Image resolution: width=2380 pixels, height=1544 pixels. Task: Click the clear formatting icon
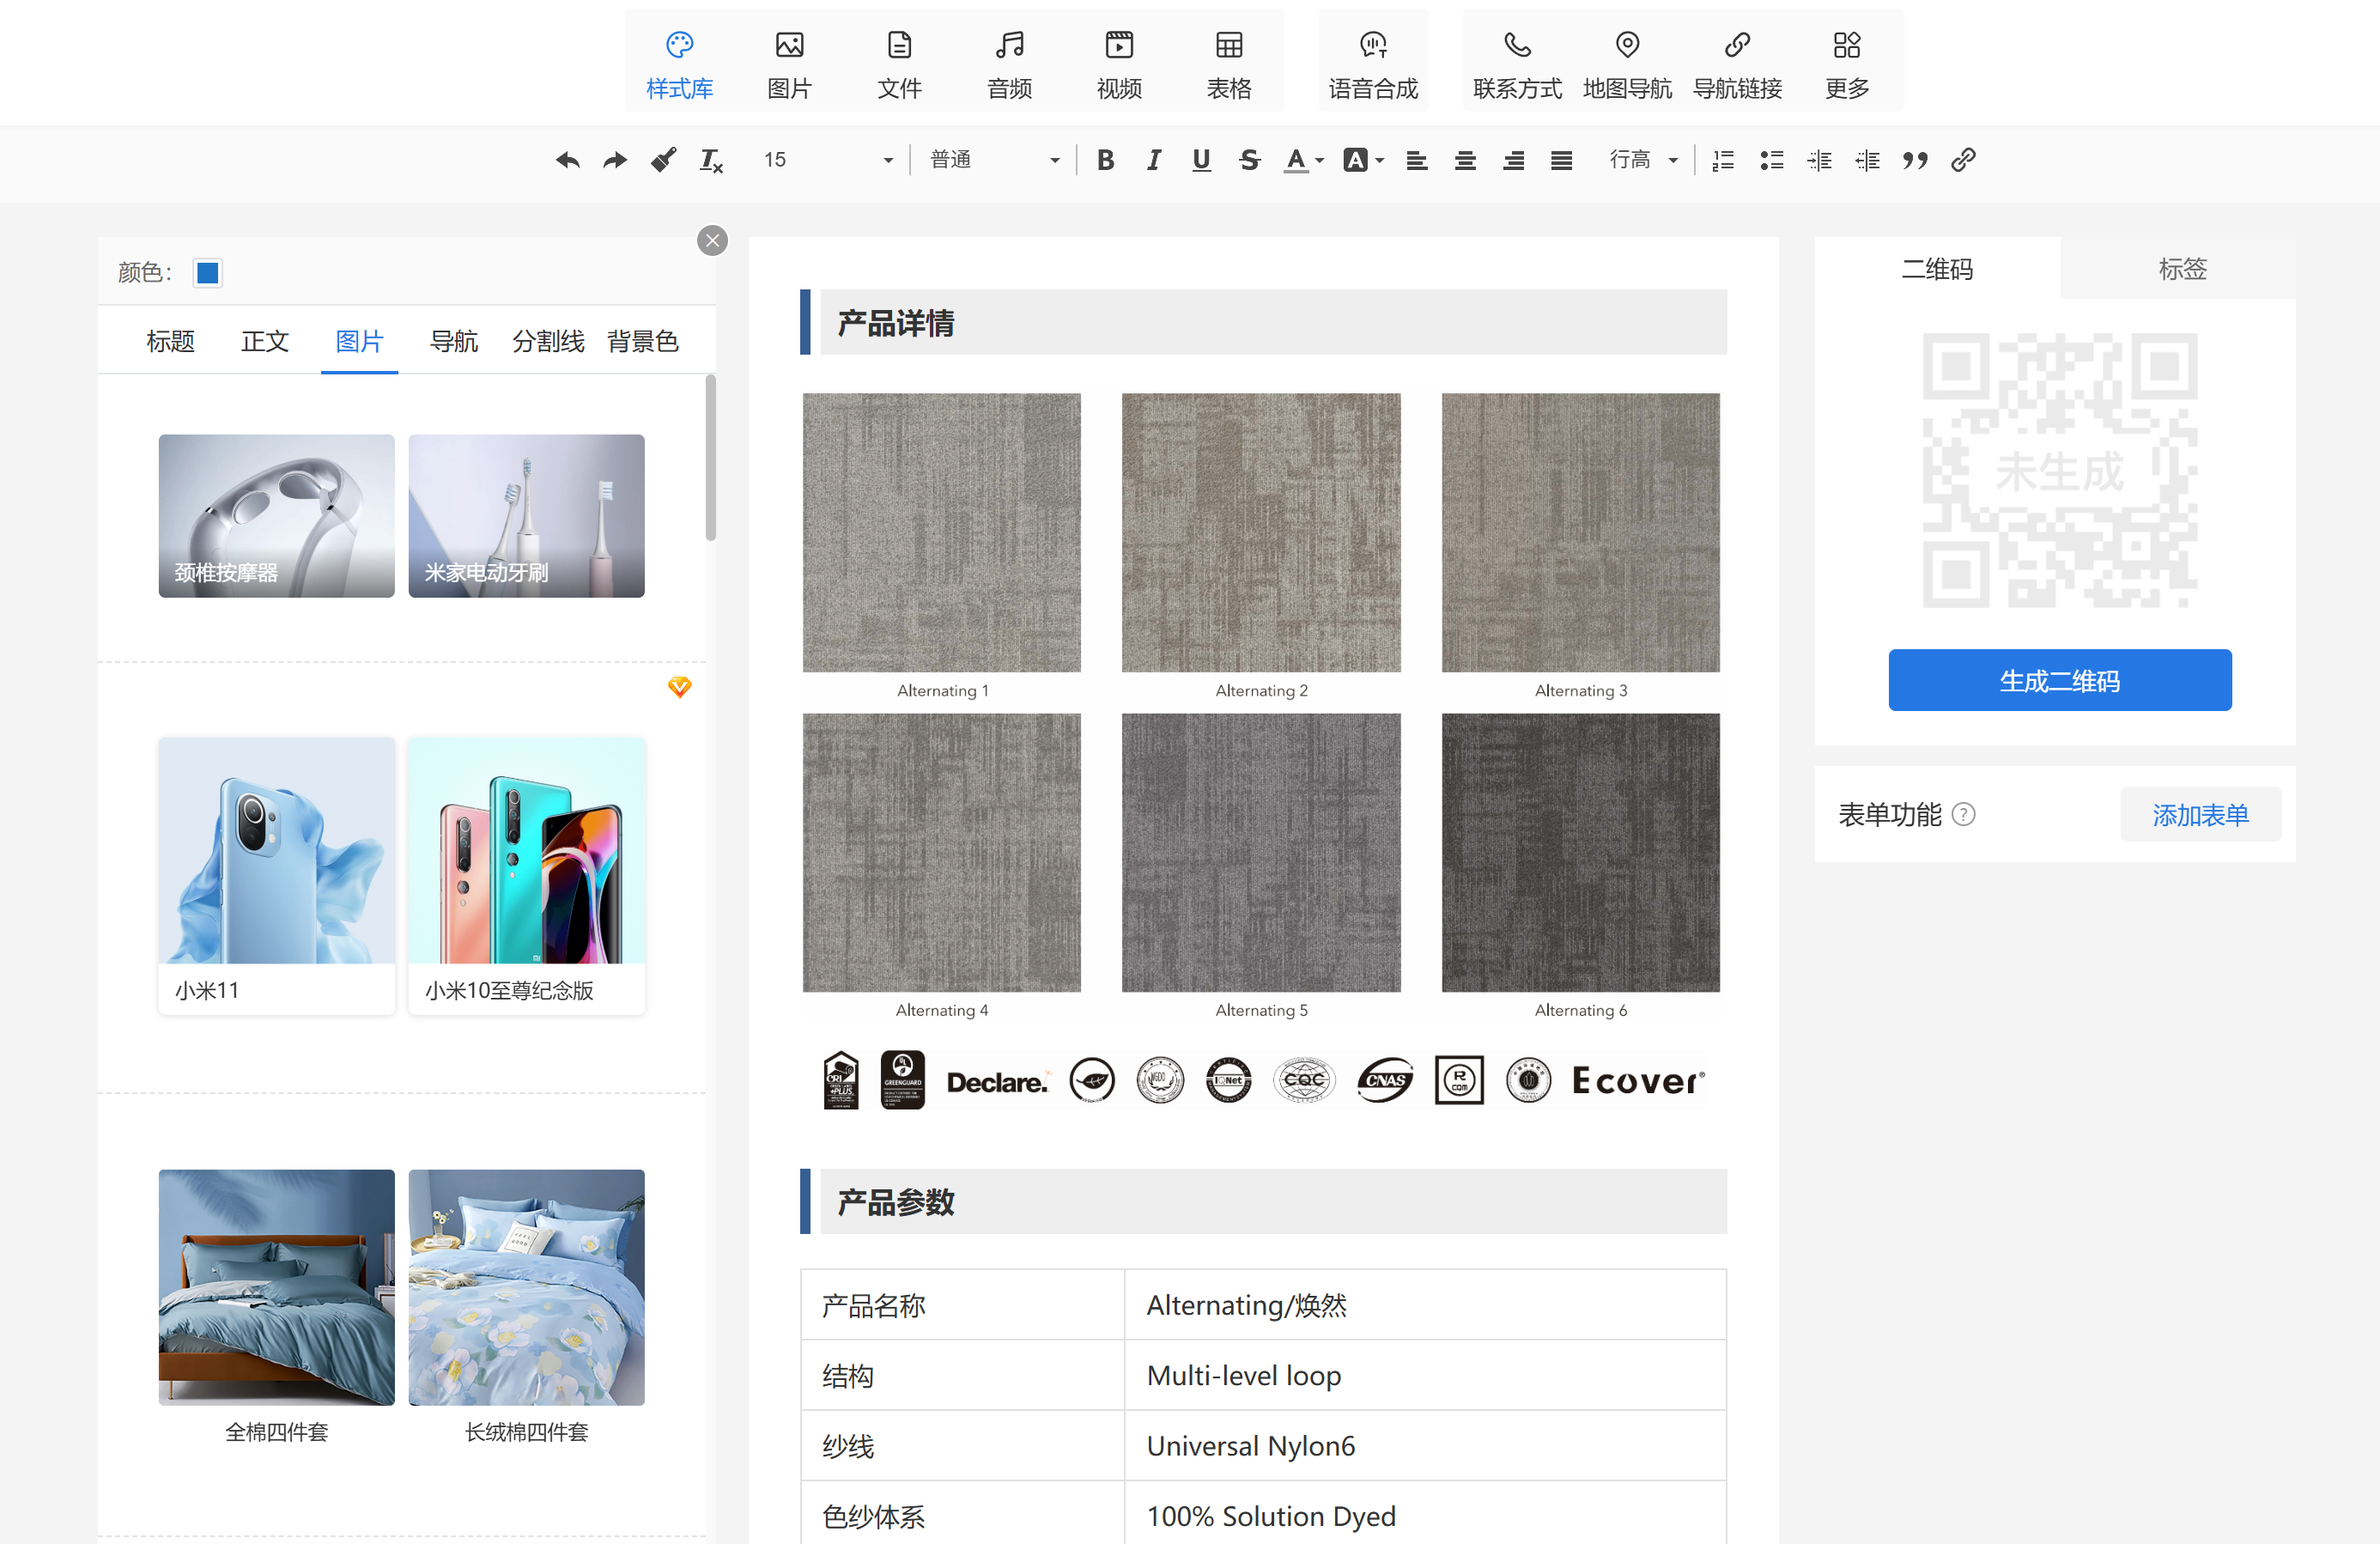(711, 160)
